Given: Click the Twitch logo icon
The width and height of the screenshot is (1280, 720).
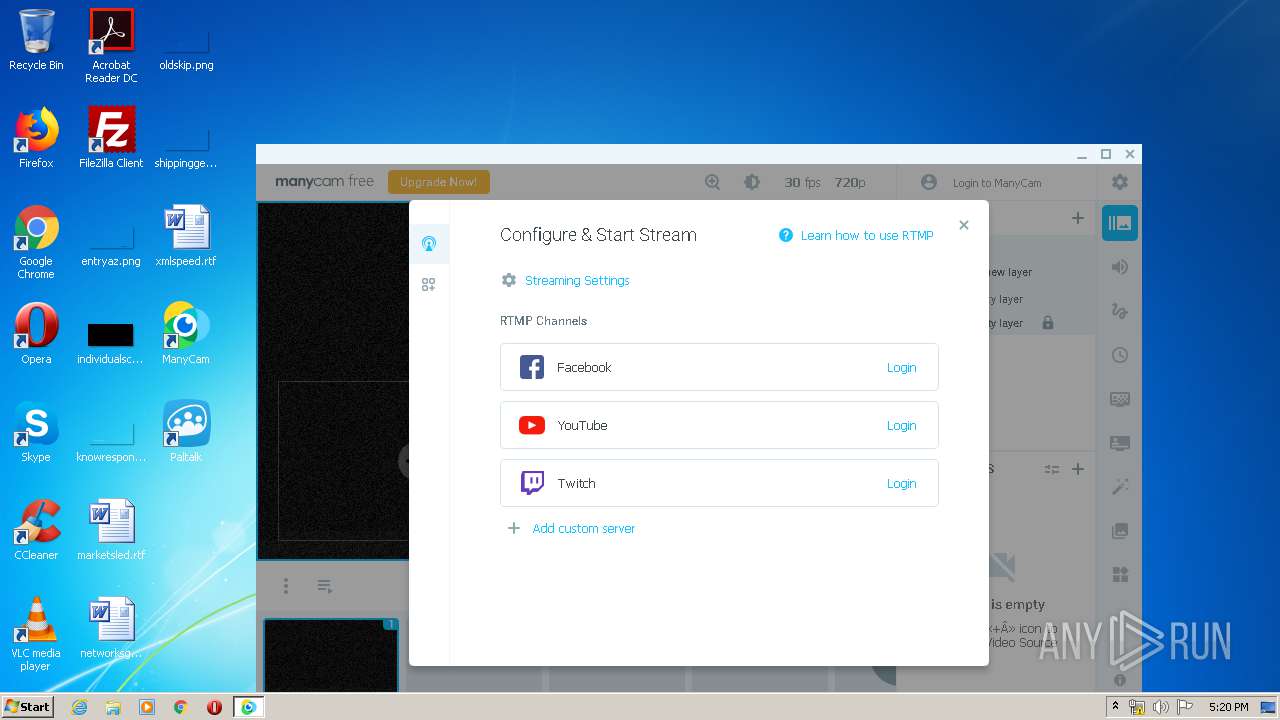Looking at the screenshot, I should pyautogui.click(x=532, y=483).
